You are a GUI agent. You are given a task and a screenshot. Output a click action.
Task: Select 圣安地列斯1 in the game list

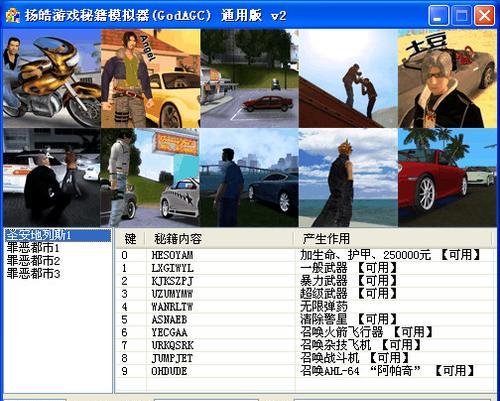[x=58, y=235]
